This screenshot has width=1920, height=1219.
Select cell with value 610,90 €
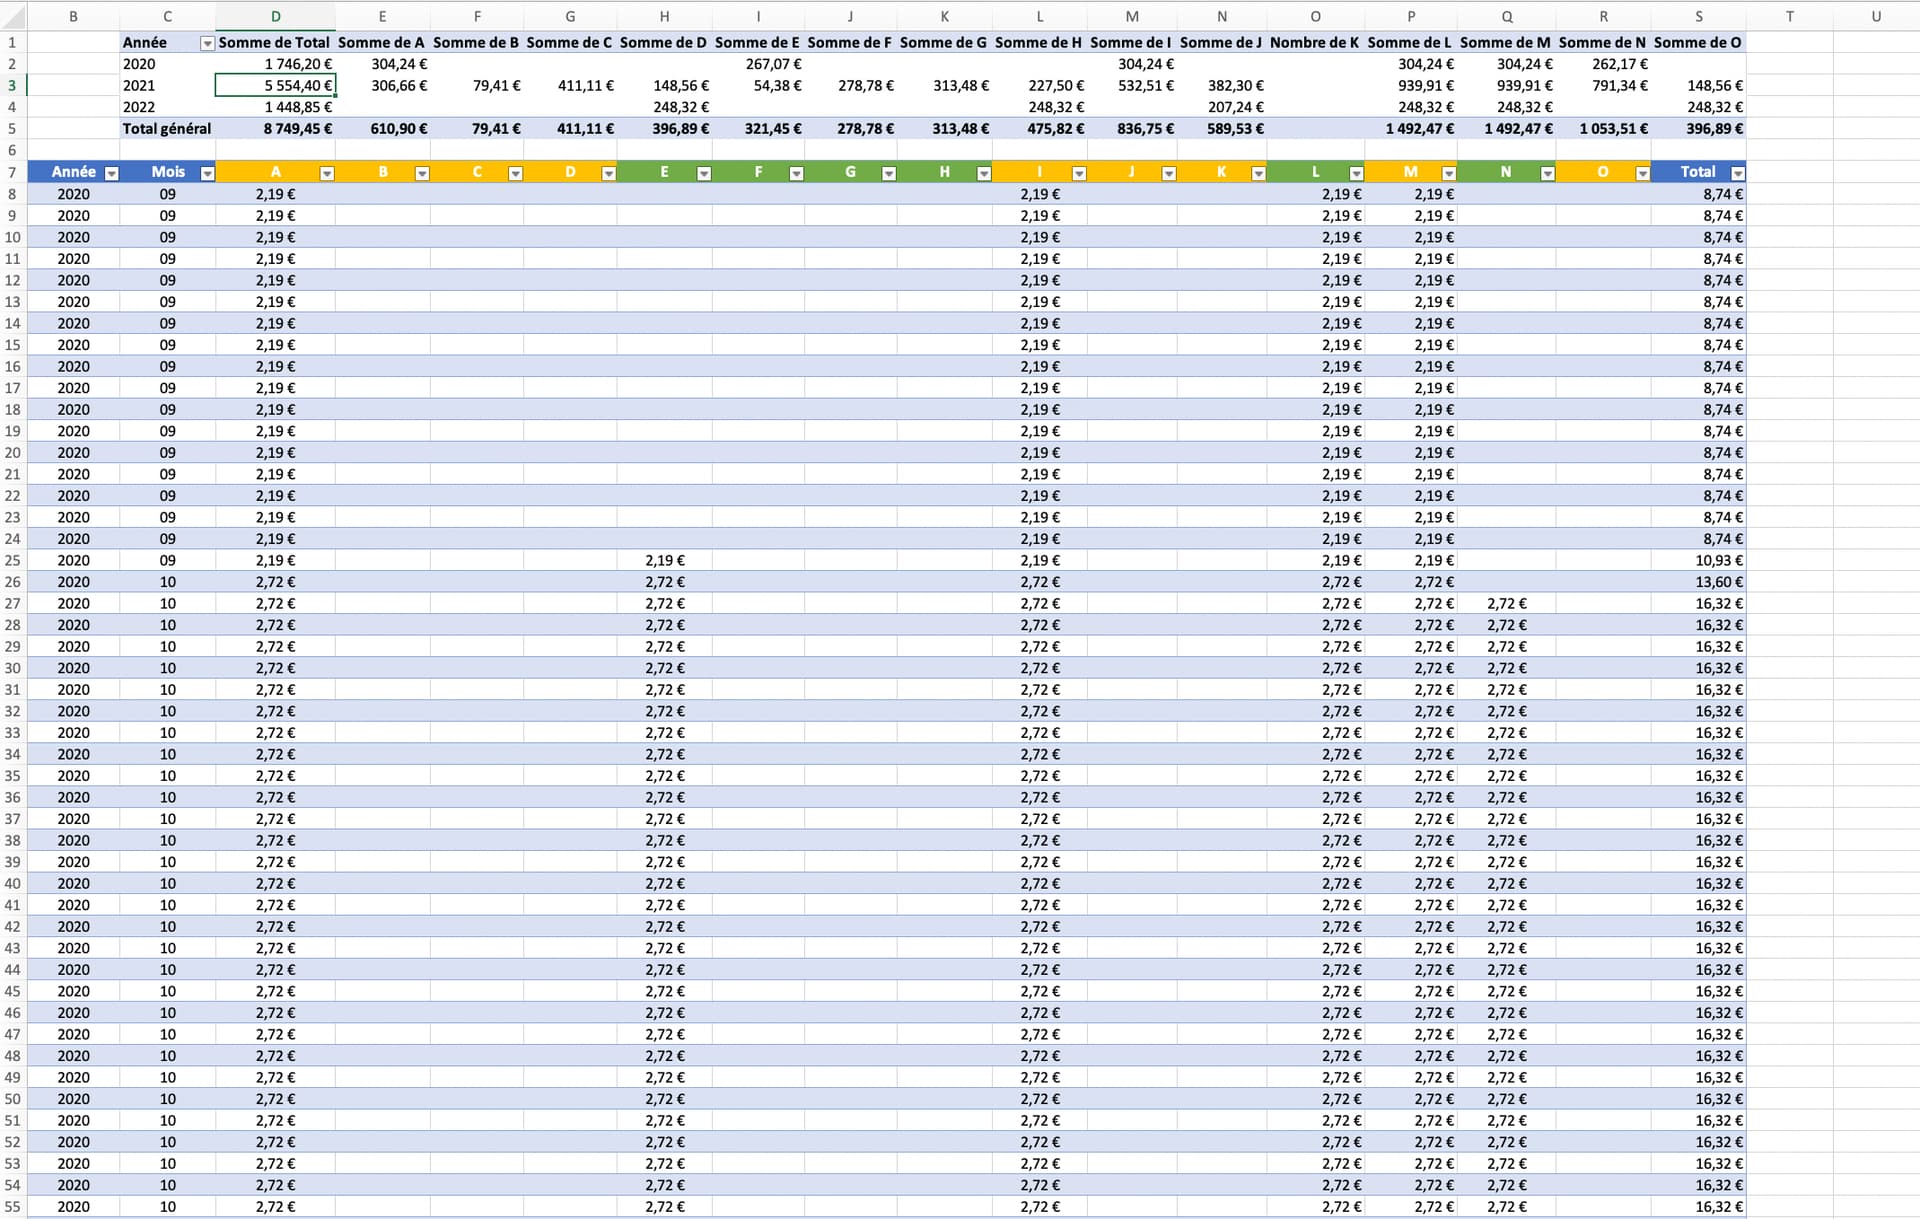382,129
